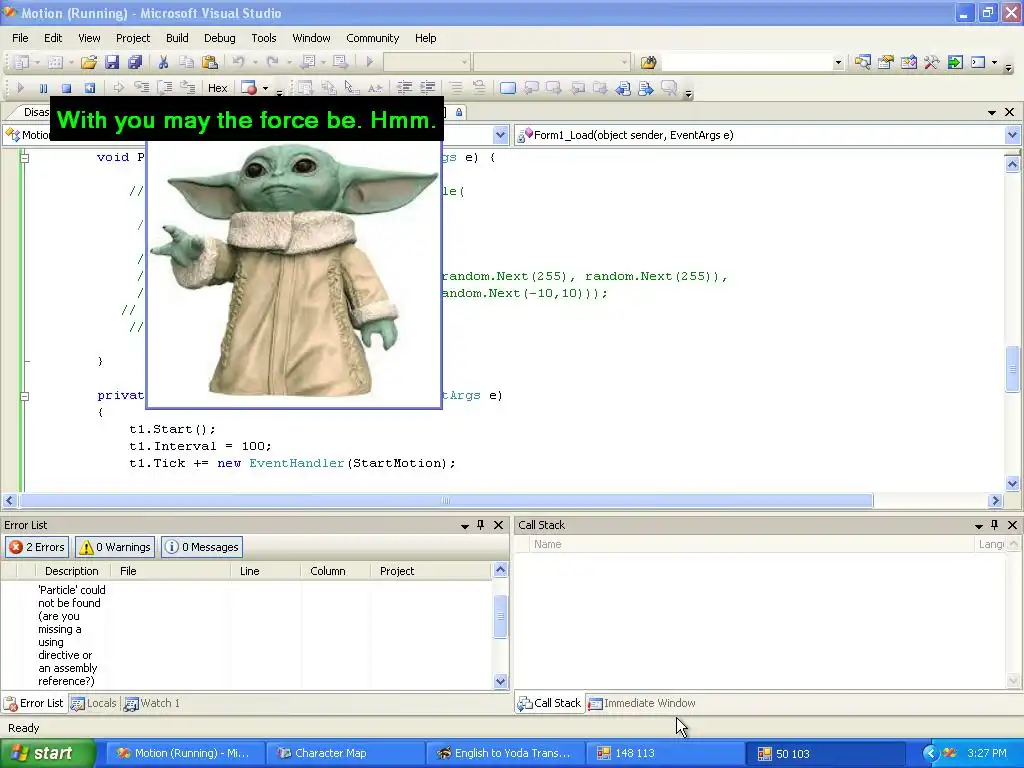Collapse the void method outline node
The width and height of the screenshot is (1024, 768).
pos(24,157)
